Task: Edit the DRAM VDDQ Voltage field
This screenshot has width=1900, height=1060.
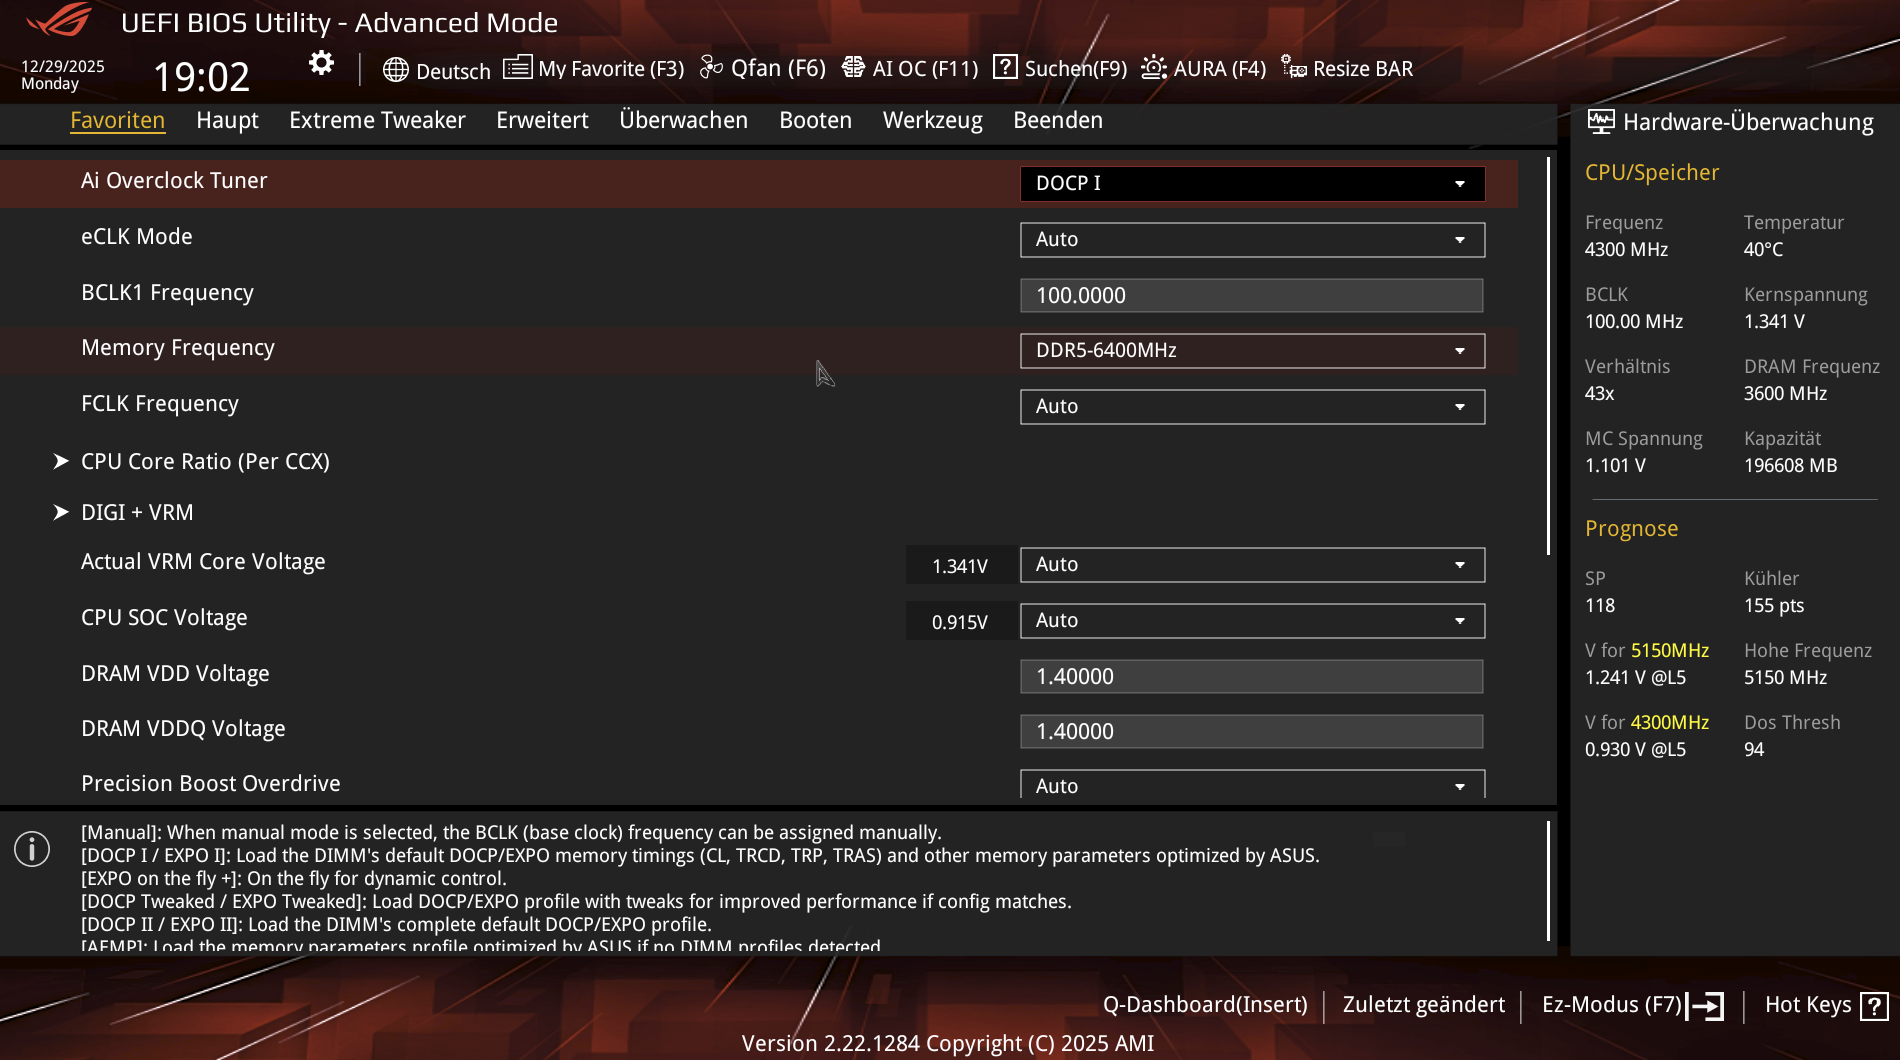Action: (x=1251, y=732)
